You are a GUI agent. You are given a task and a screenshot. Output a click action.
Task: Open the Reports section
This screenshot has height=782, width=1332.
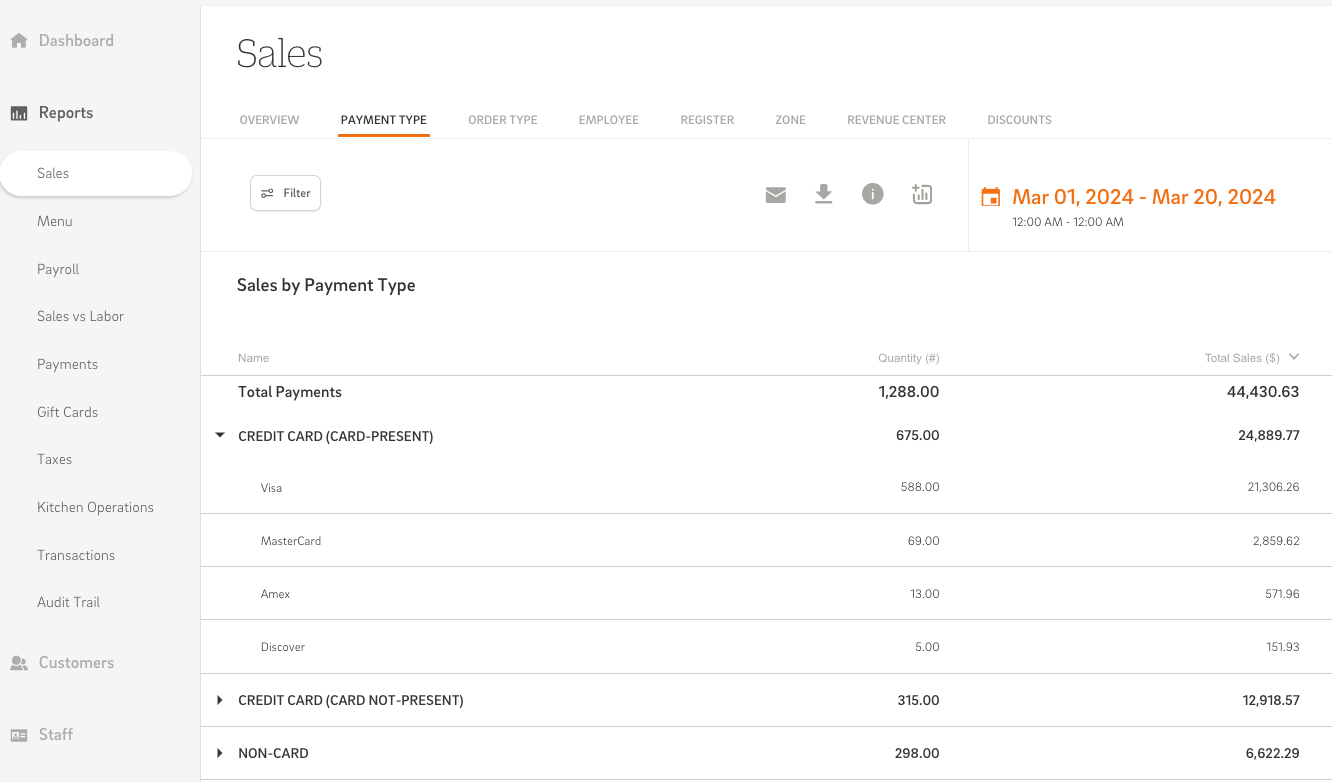tap(66, 113)
